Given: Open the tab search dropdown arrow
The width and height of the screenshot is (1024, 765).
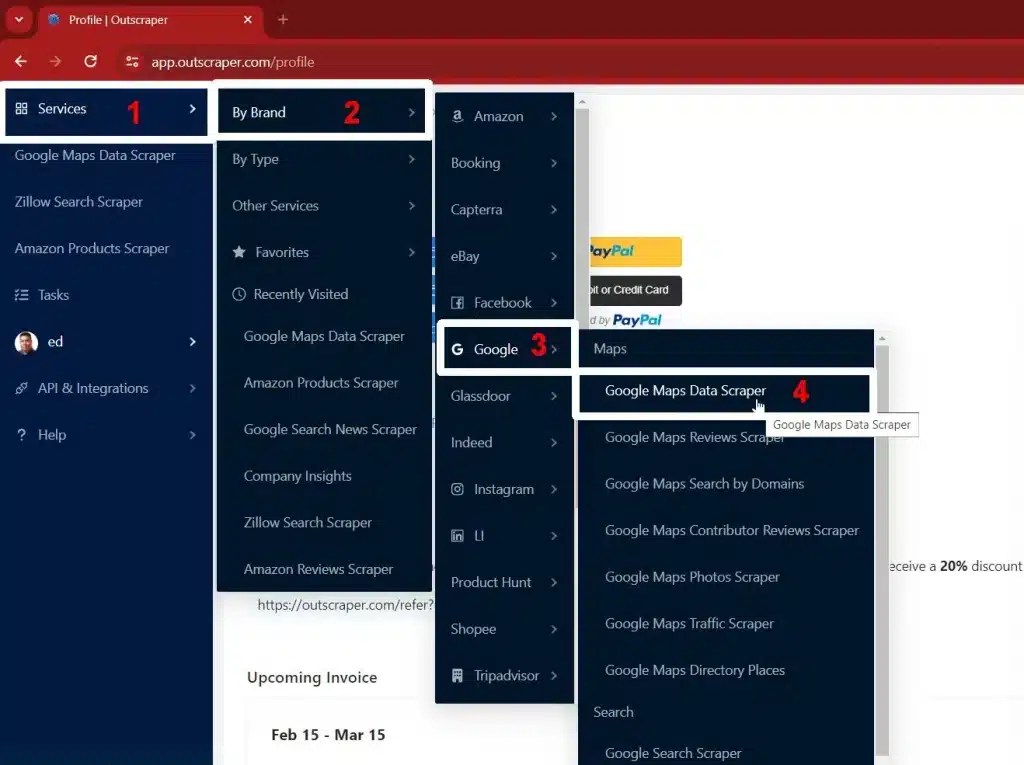Looking at the screenshot, I should [19, 20].
